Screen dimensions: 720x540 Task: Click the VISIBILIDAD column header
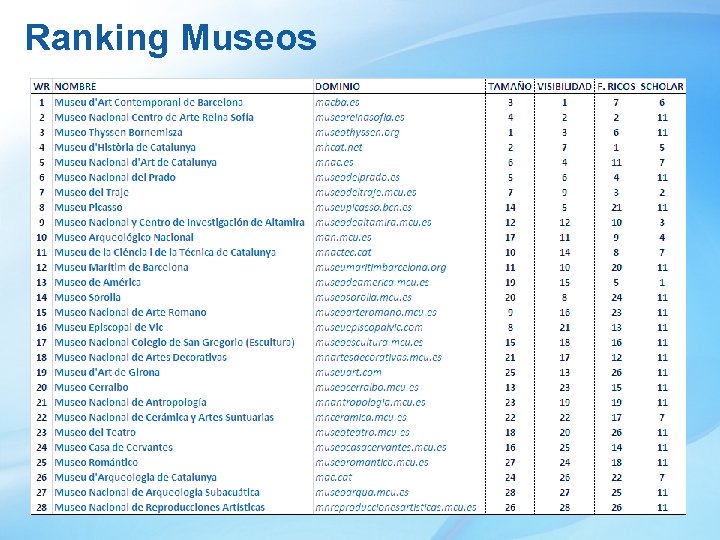pos(564,86)
